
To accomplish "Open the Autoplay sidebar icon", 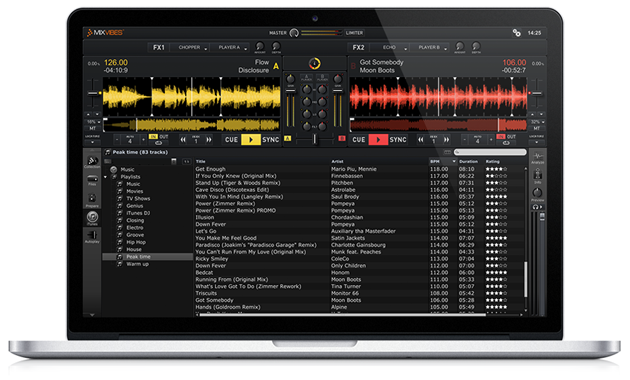I will (92, 236).
